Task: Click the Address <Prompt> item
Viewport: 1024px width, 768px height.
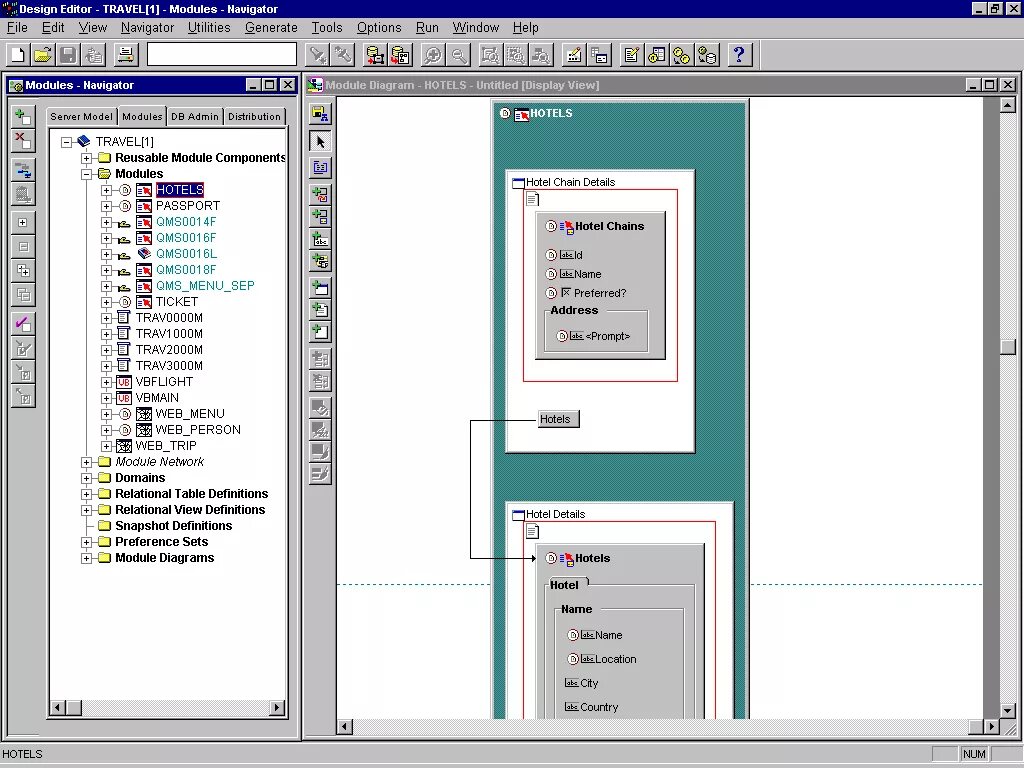Action: 607,336
